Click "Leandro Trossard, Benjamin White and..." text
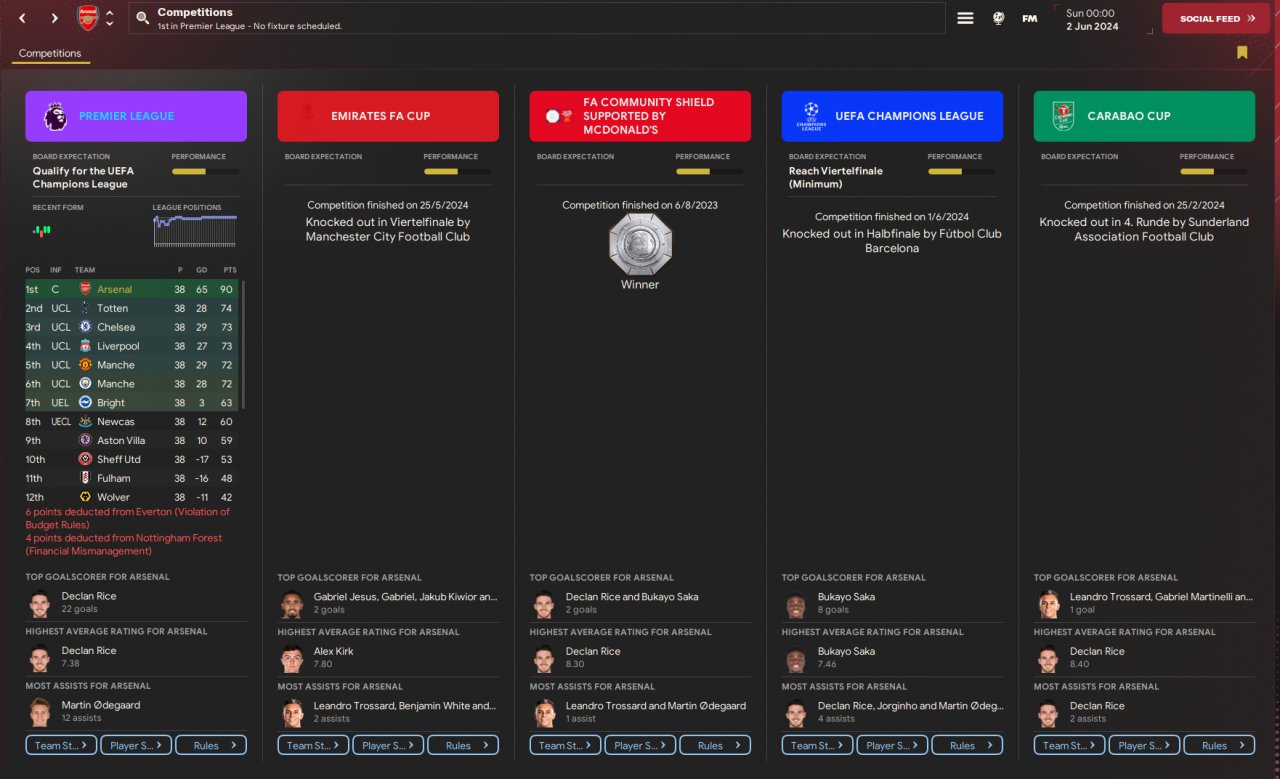Screen dimensions: 1280x779 404,706
